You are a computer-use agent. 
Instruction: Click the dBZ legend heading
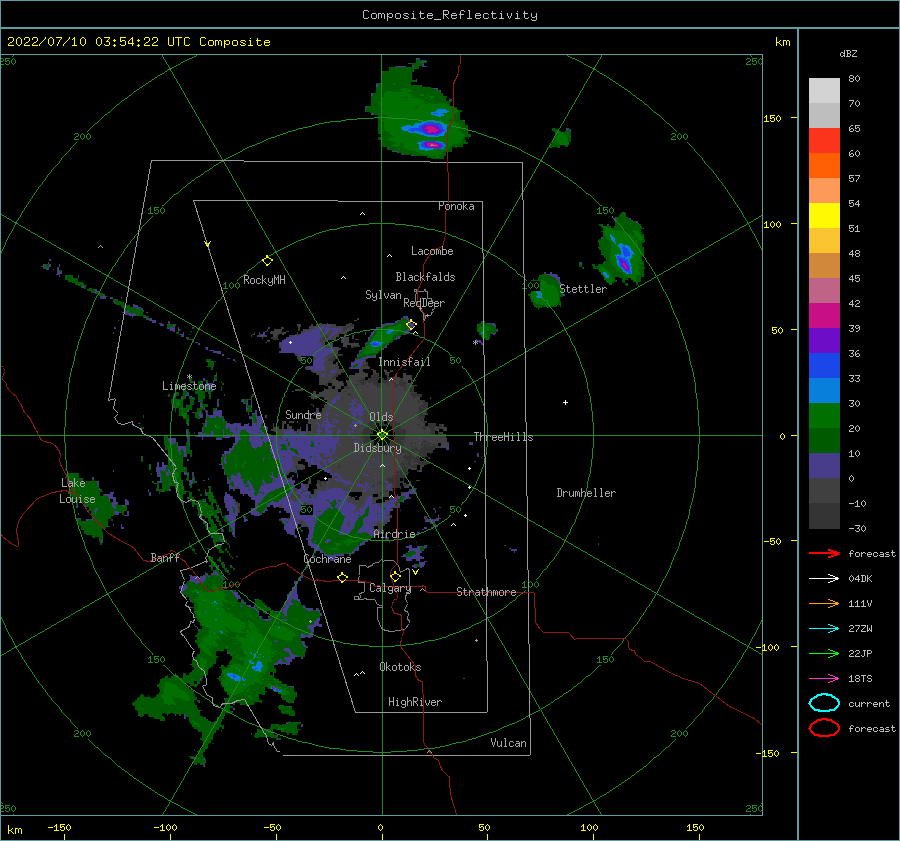pyautogui.click(x=848, y=53)
